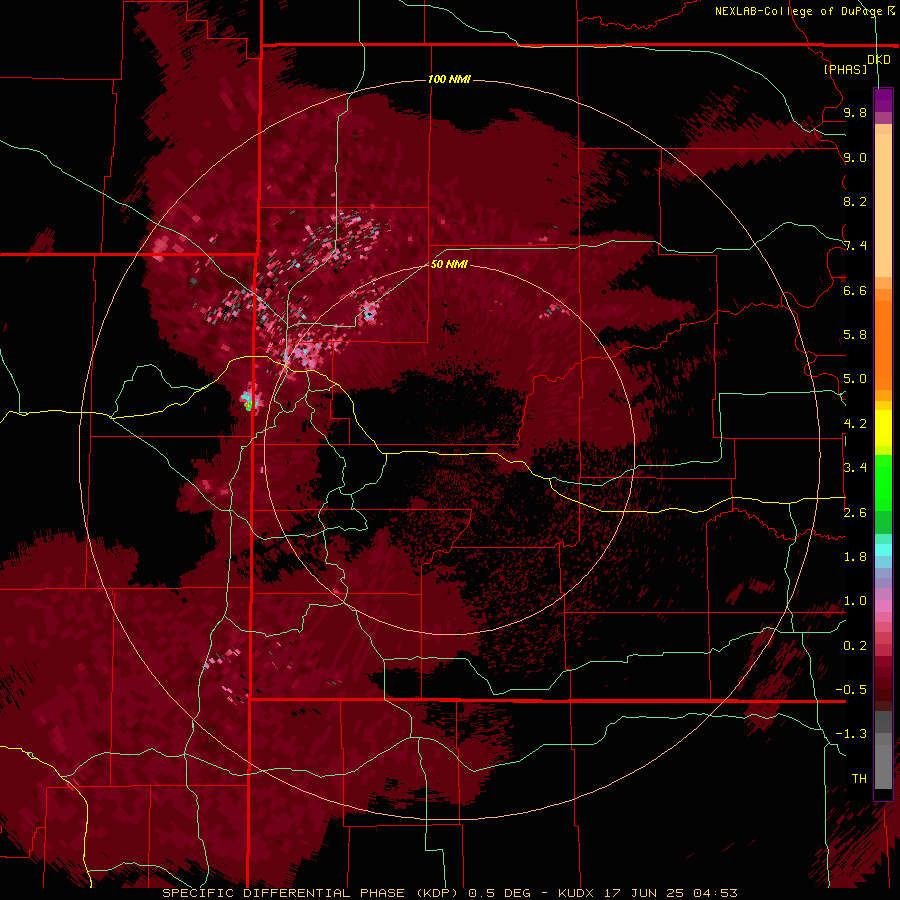This screenshot has width=900, height=900.
Task: Click the -1.3 scale label
Action: [851, 734]
